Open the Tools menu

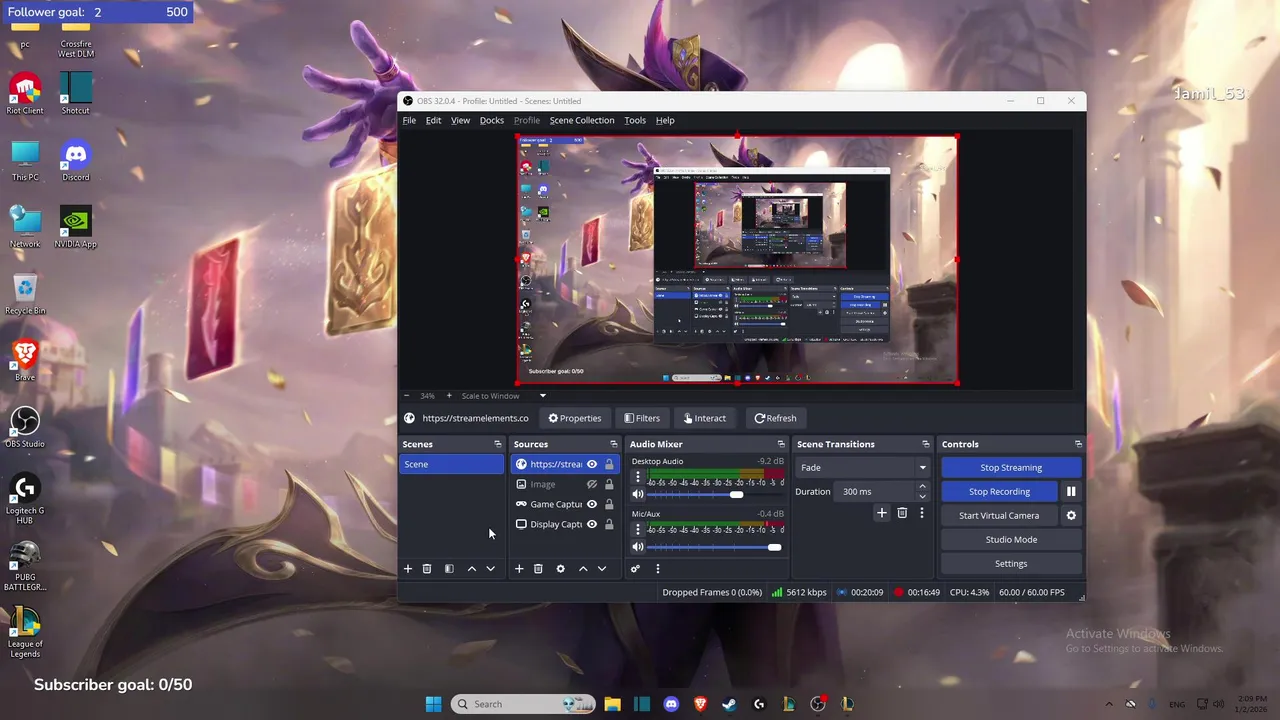tap(635, 120)
